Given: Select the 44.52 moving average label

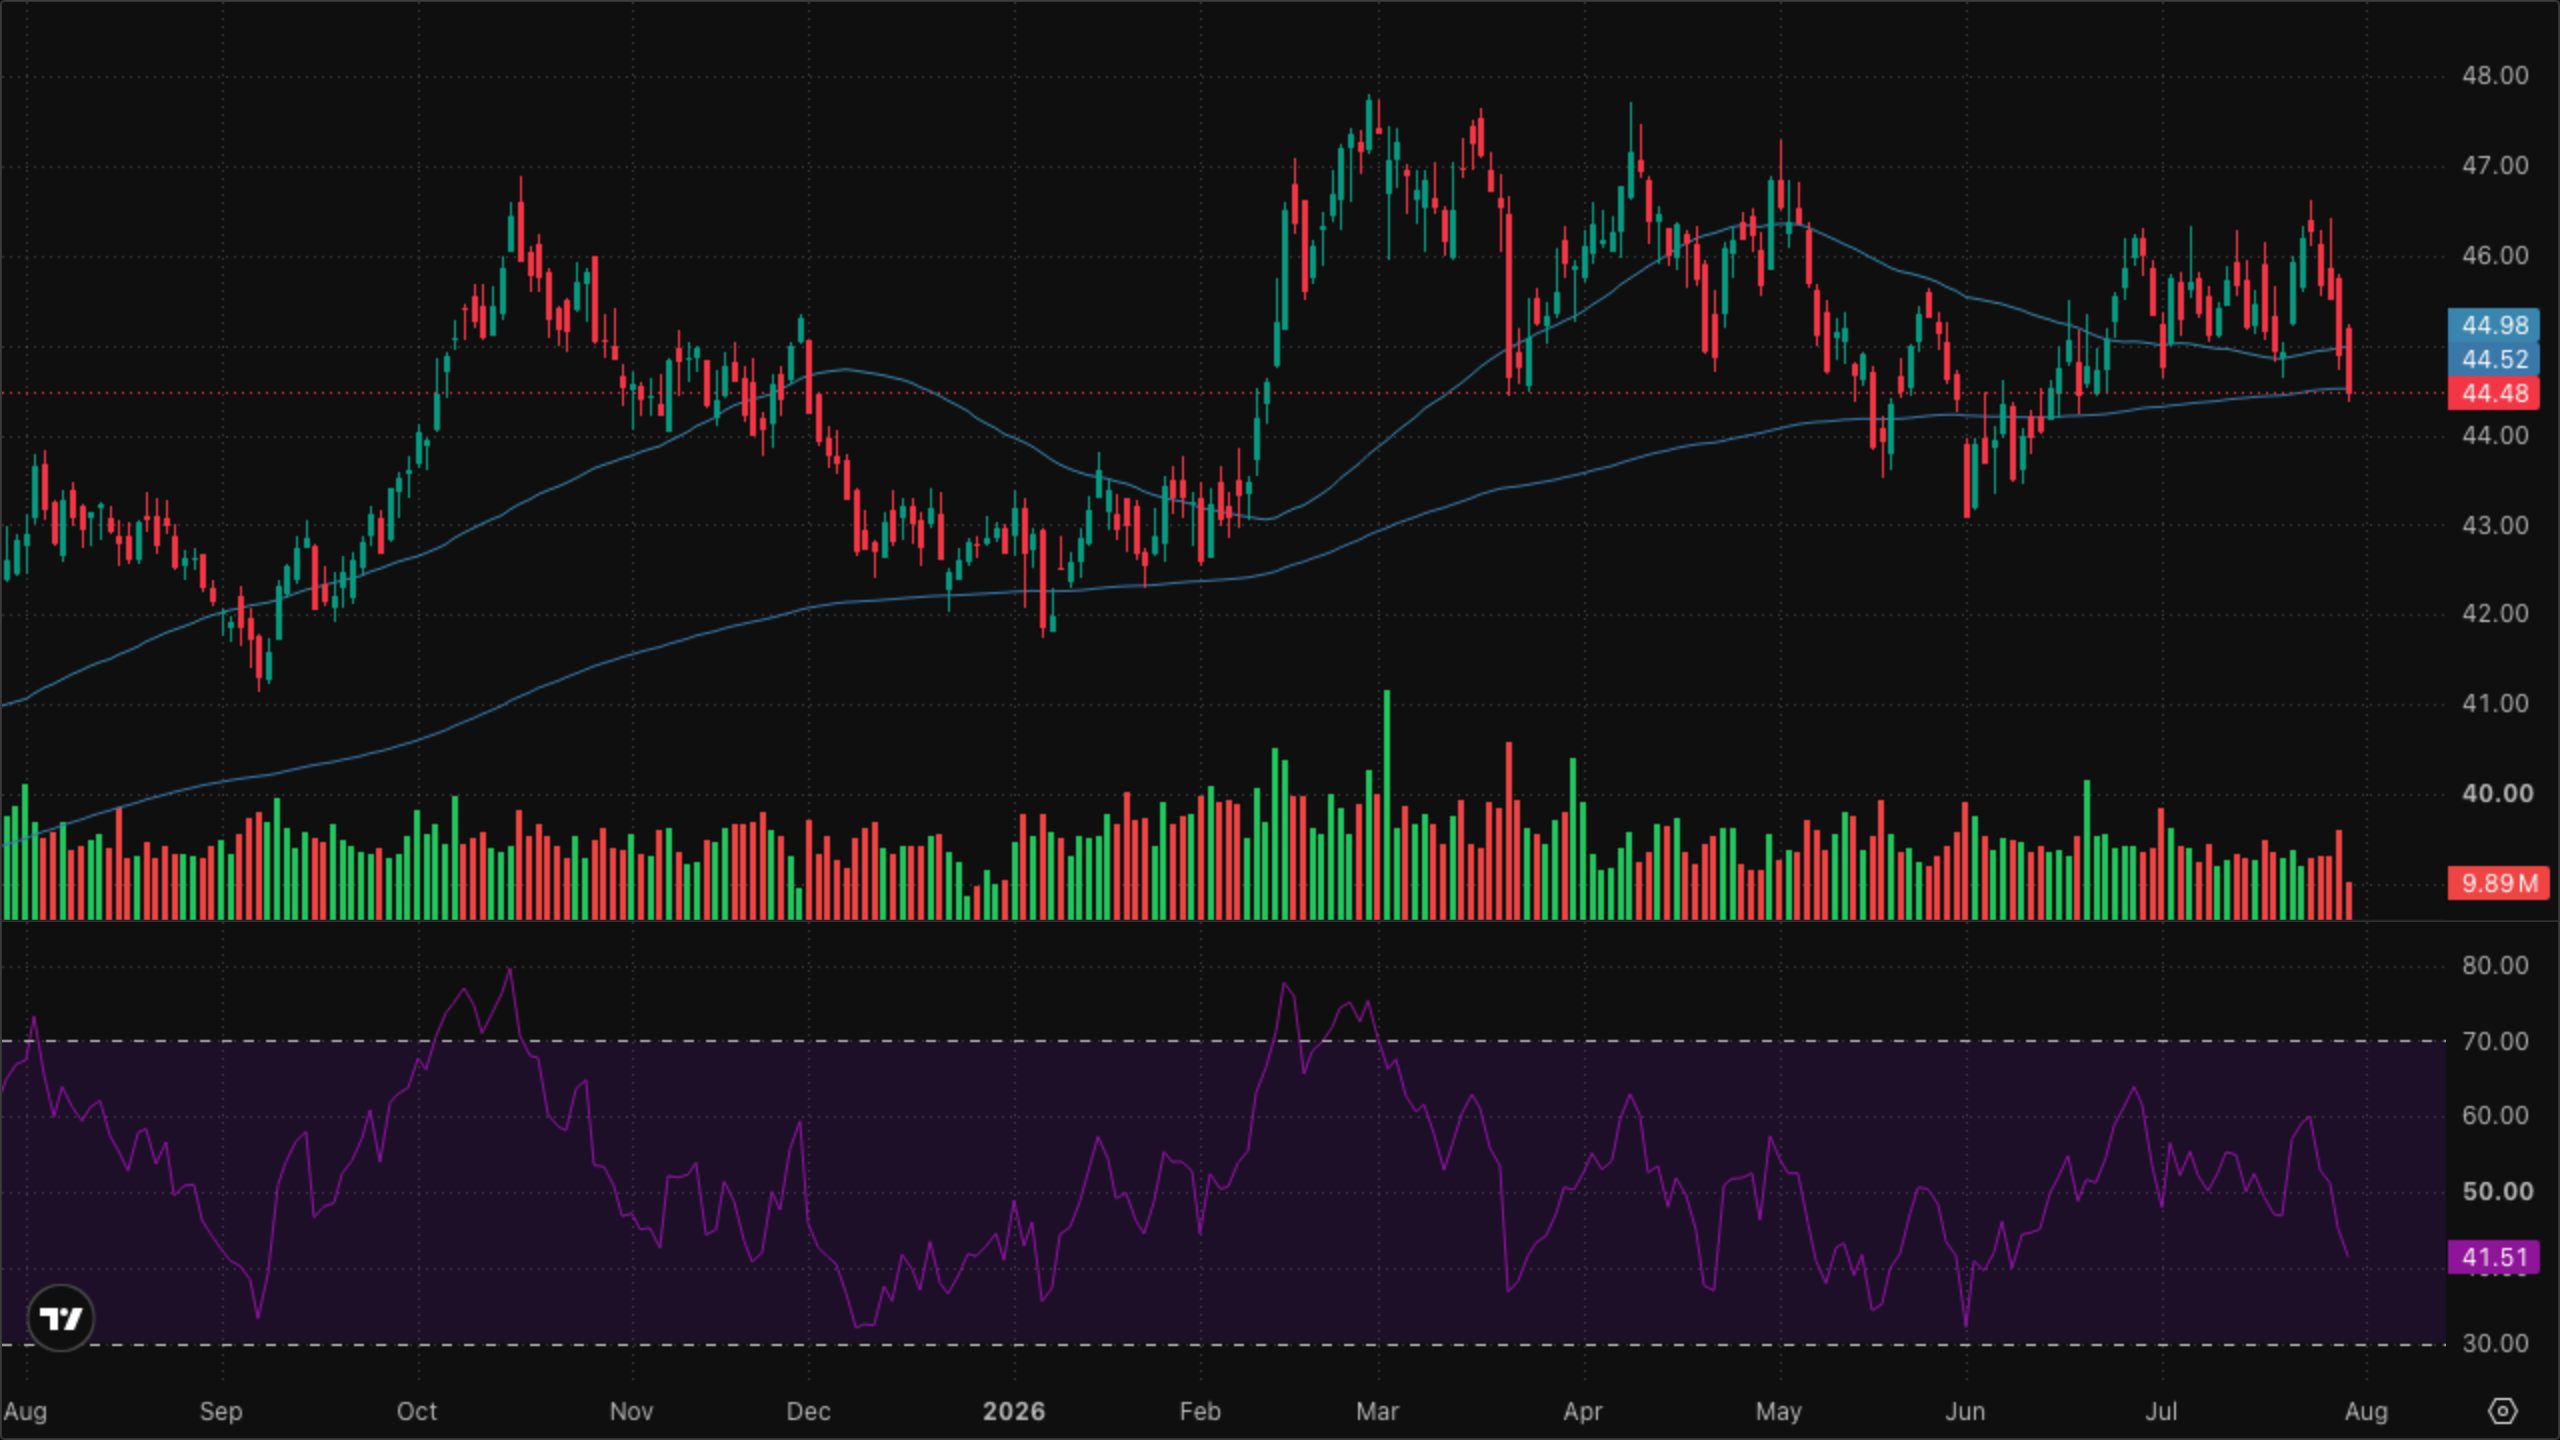Looking at the screenshot, I should point(2494,359).
